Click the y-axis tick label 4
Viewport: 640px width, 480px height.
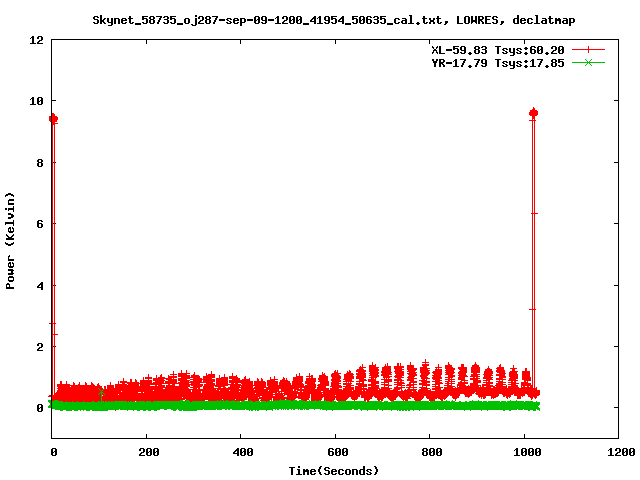[40, 286]
